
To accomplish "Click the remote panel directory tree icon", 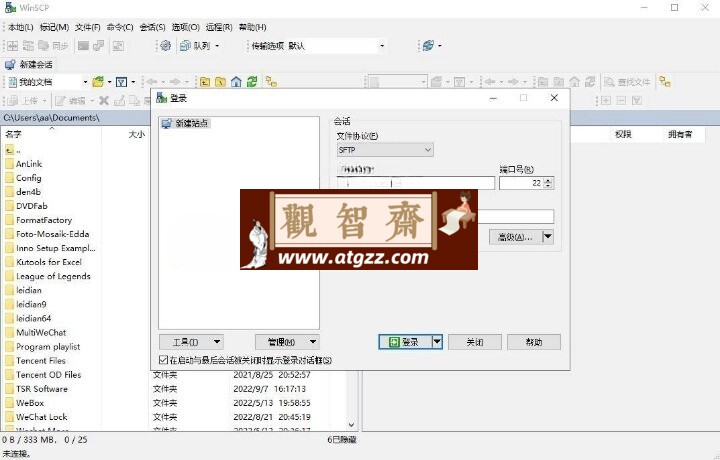I will [x=664, y=82].
